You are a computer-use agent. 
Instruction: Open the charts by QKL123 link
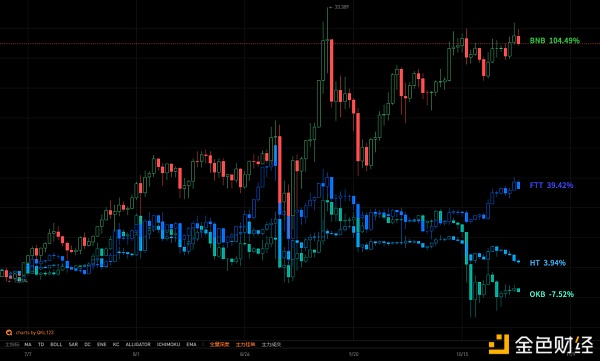tap(35, 333)
